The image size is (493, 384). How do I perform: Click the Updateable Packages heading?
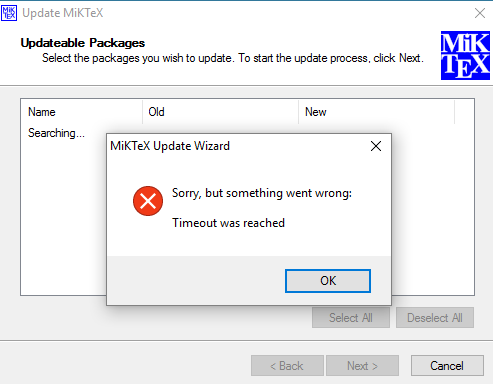83,43
